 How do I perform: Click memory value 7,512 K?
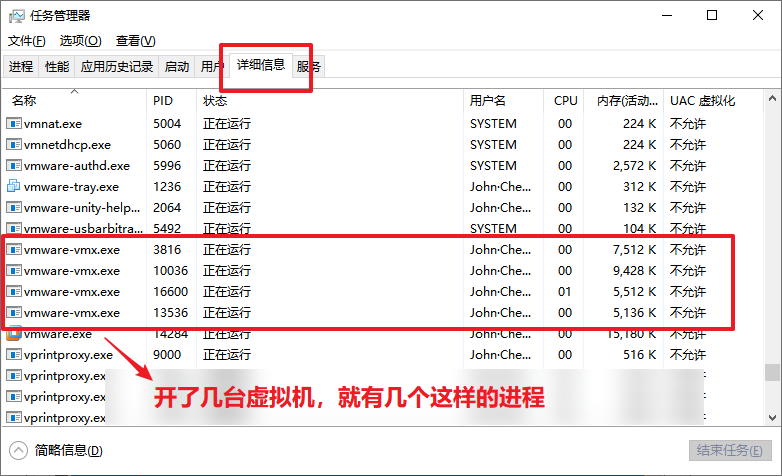coord(634,249)
